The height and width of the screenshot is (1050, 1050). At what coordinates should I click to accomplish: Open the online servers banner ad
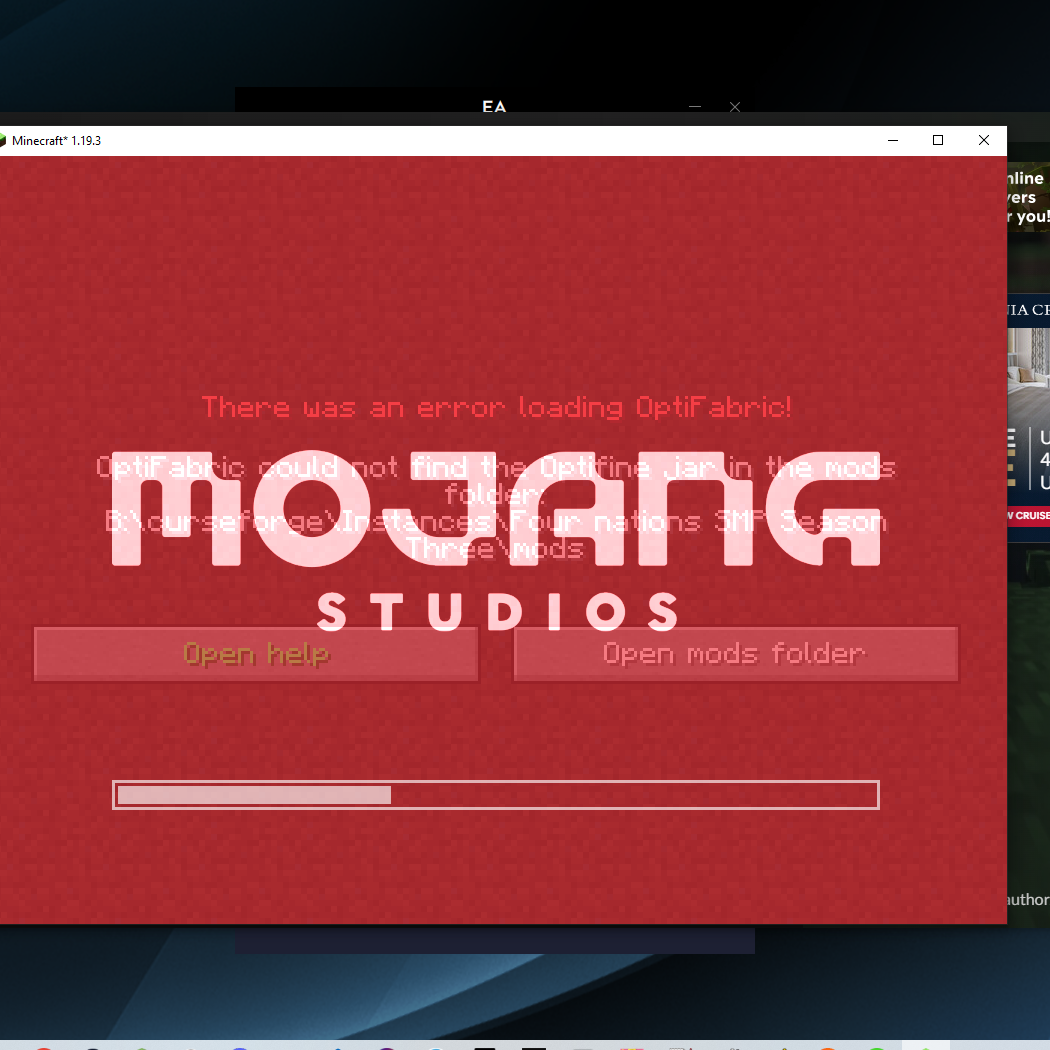[1028, 197]
